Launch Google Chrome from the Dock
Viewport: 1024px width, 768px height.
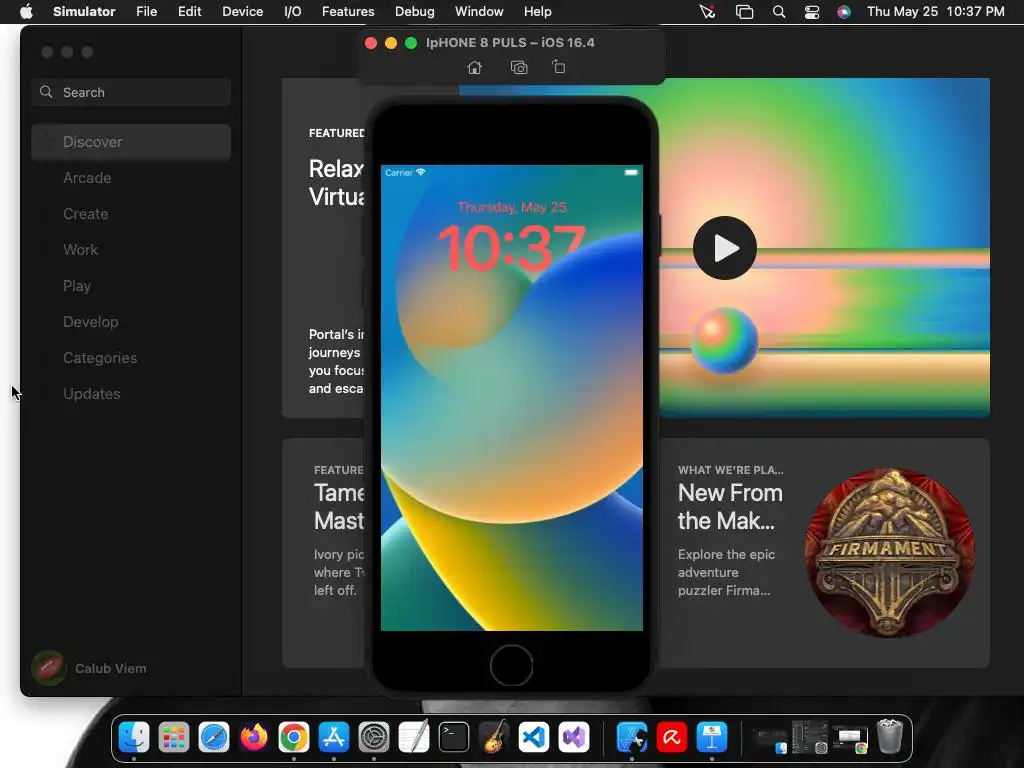tap(294, 737)
